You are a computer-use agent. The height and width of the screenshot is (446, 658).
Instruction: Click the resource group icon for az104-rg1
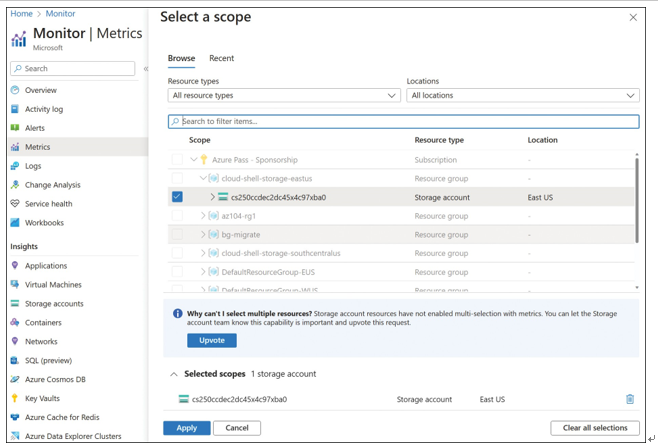[214, 216]
